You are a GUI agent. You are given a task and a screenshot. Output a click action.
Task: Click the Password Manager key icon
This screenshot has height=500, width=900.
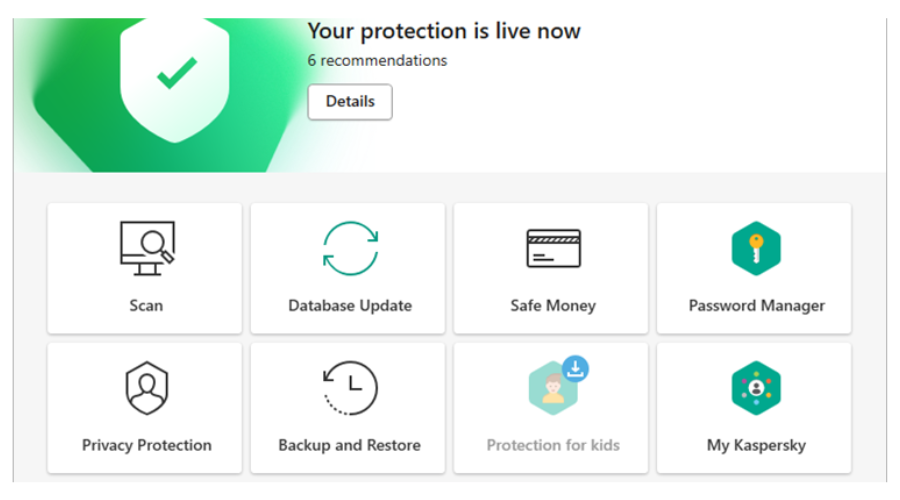pyautogui.click(x=756, y=248)
